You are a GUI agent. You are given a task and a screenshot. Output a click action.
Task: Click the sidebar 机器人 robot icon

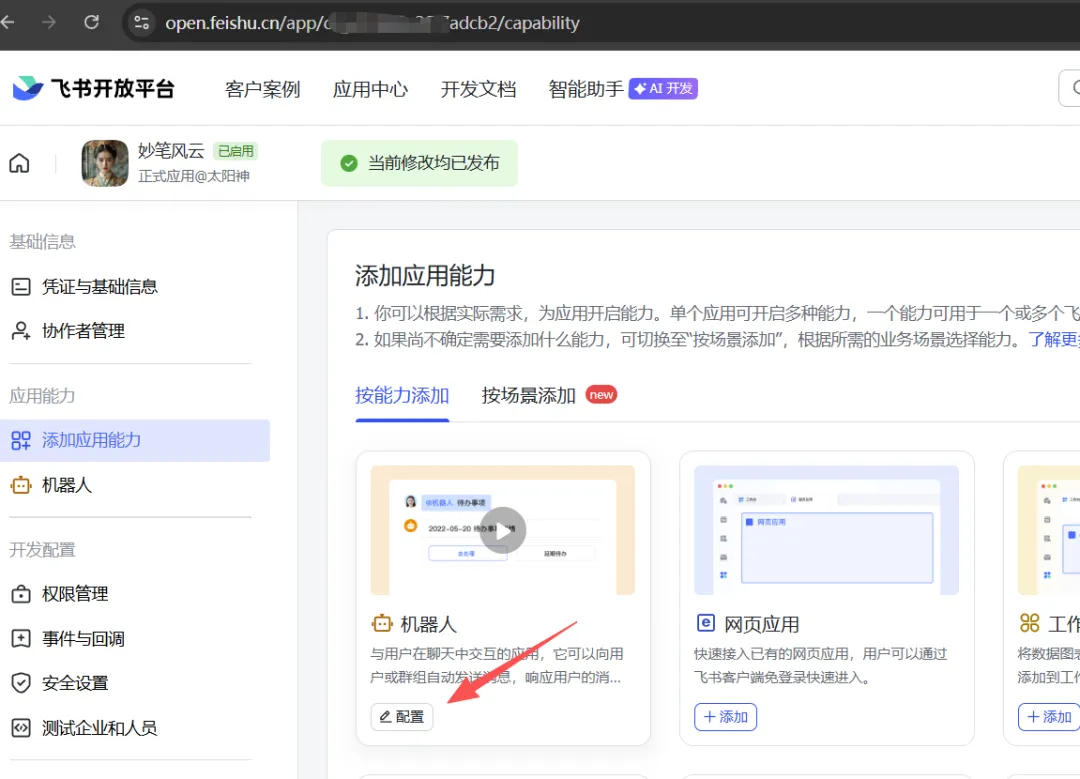point(21,485)
